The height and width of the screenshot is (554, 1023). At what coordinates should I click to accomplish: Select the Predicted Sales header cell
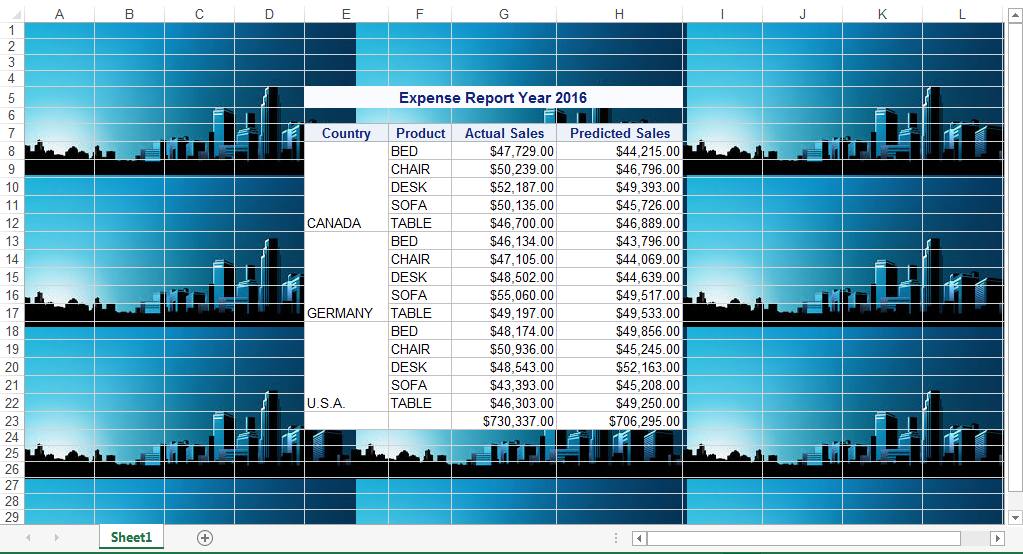tap(619, 133)
